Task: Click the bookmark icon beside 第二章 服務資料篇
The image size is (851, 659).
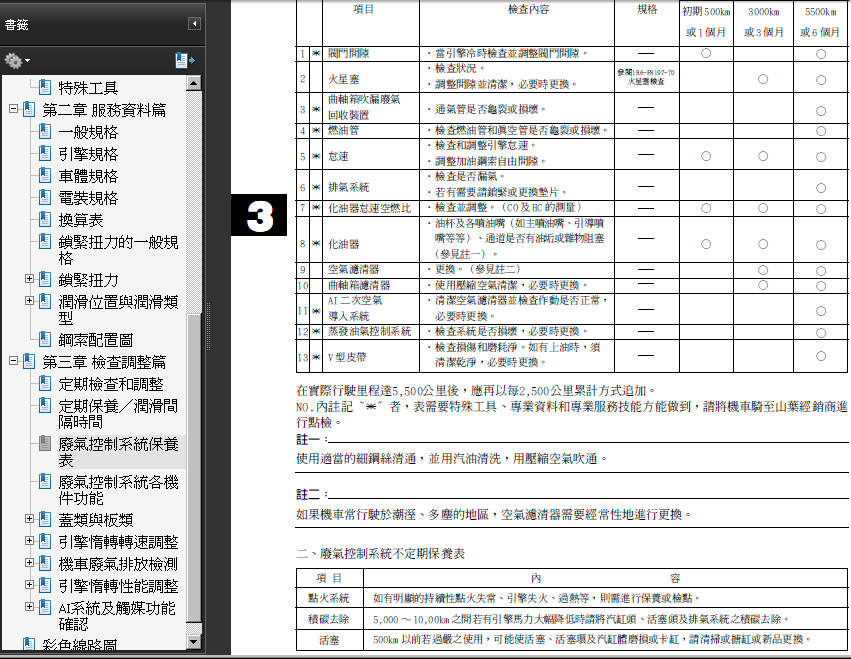Action: tap(29, 109)
